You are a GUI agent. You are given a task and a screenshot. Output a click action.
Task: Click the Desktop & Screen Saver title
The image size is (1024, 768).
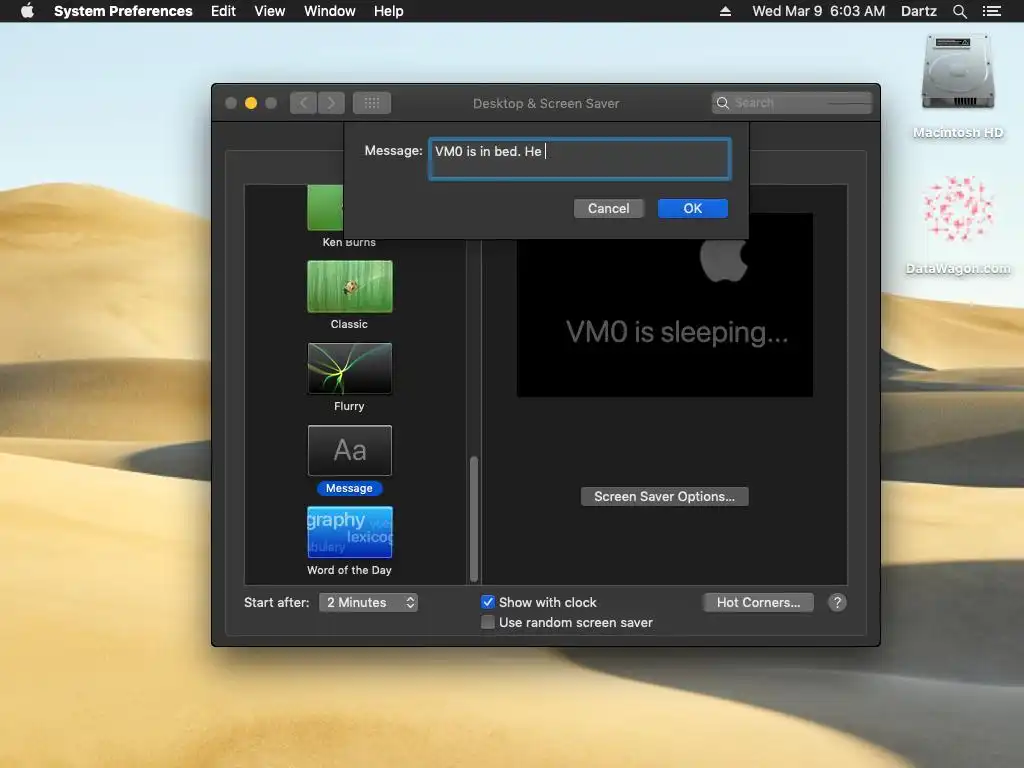[546, 103]
